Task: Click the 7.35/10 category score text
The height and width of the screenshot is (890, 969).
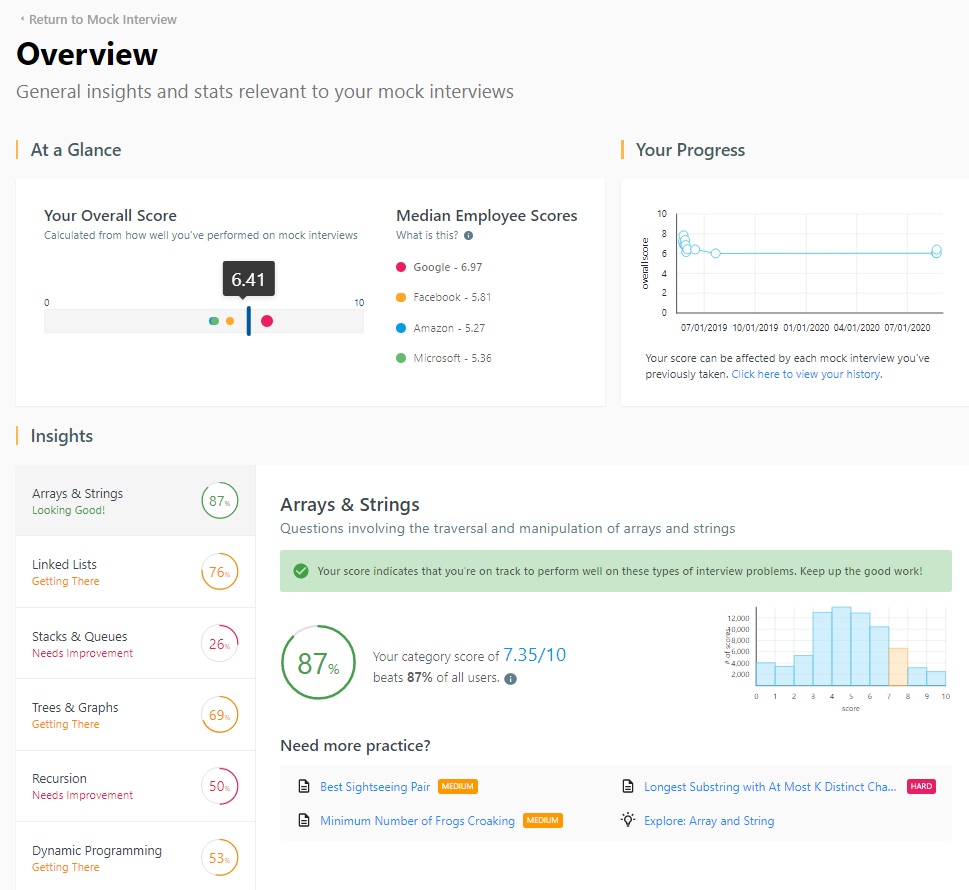Action: point(535,655)
